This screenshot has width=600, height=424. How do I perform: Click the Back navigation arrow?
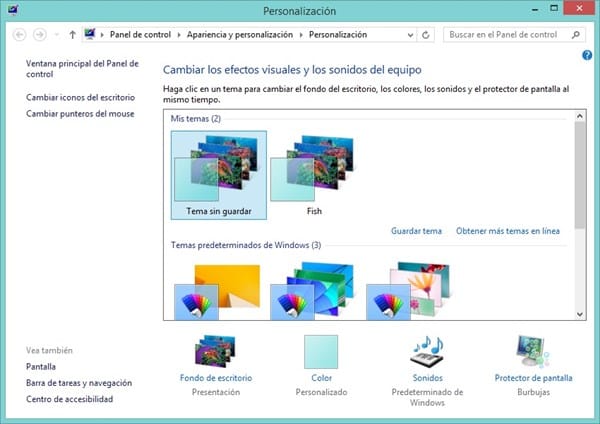pos(20,35)
